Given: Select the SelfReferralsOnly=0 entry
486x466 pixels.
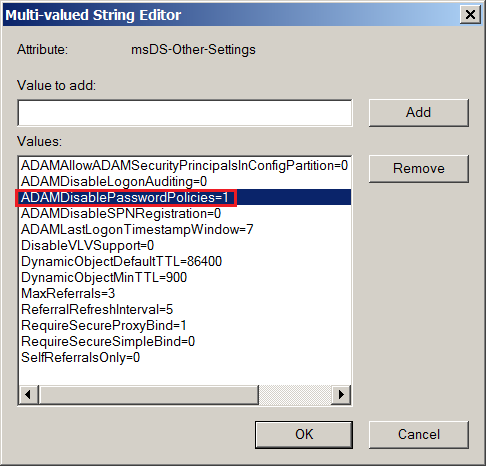Looking at the screenshot, I should 185,357.
